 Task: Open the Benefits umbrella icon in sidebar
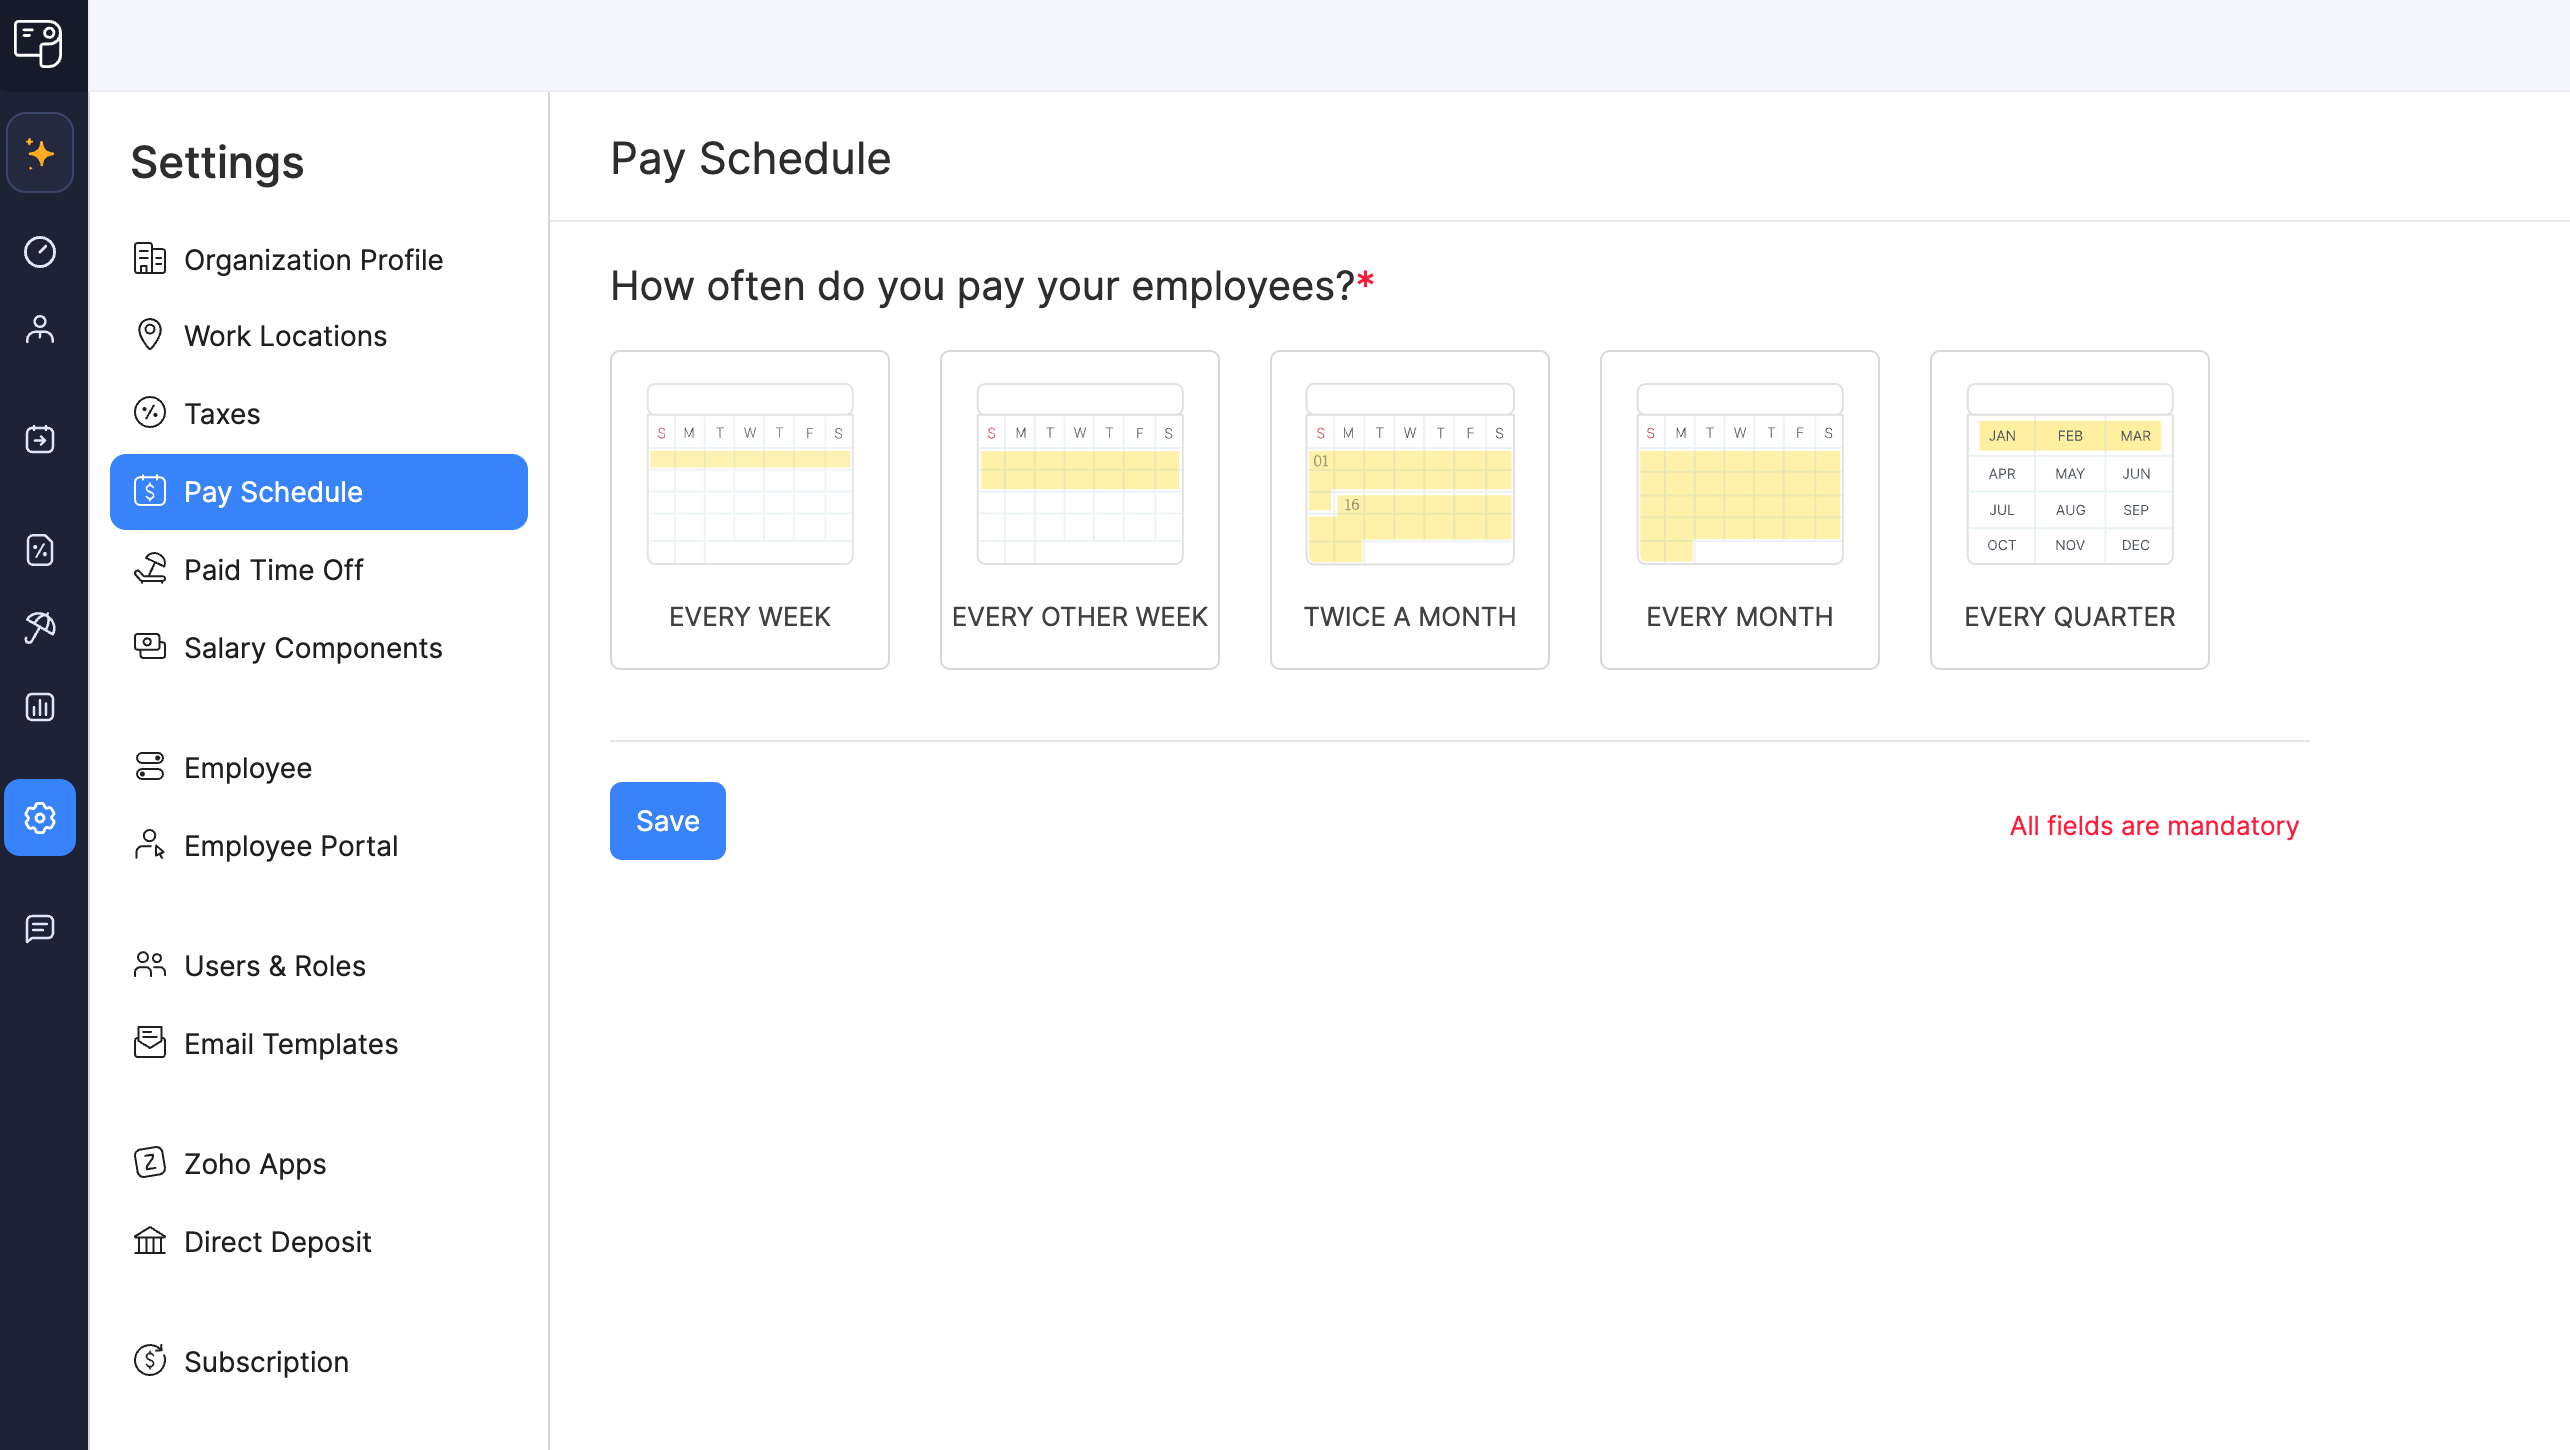(40, 628)
